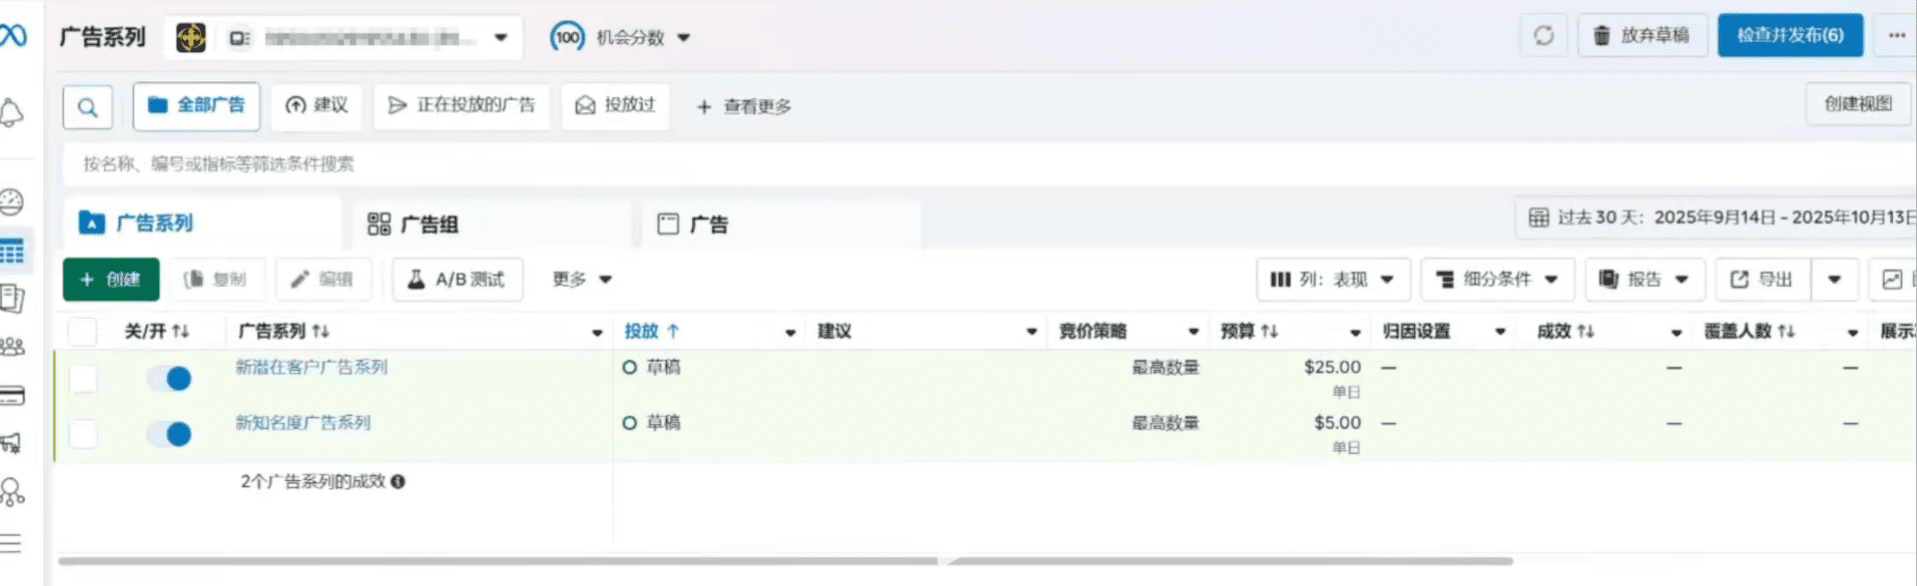Image resolution: width=1917 pixels, height=586 pixels.
Task: Sort by the 关/开 column header
Action: 156,331
